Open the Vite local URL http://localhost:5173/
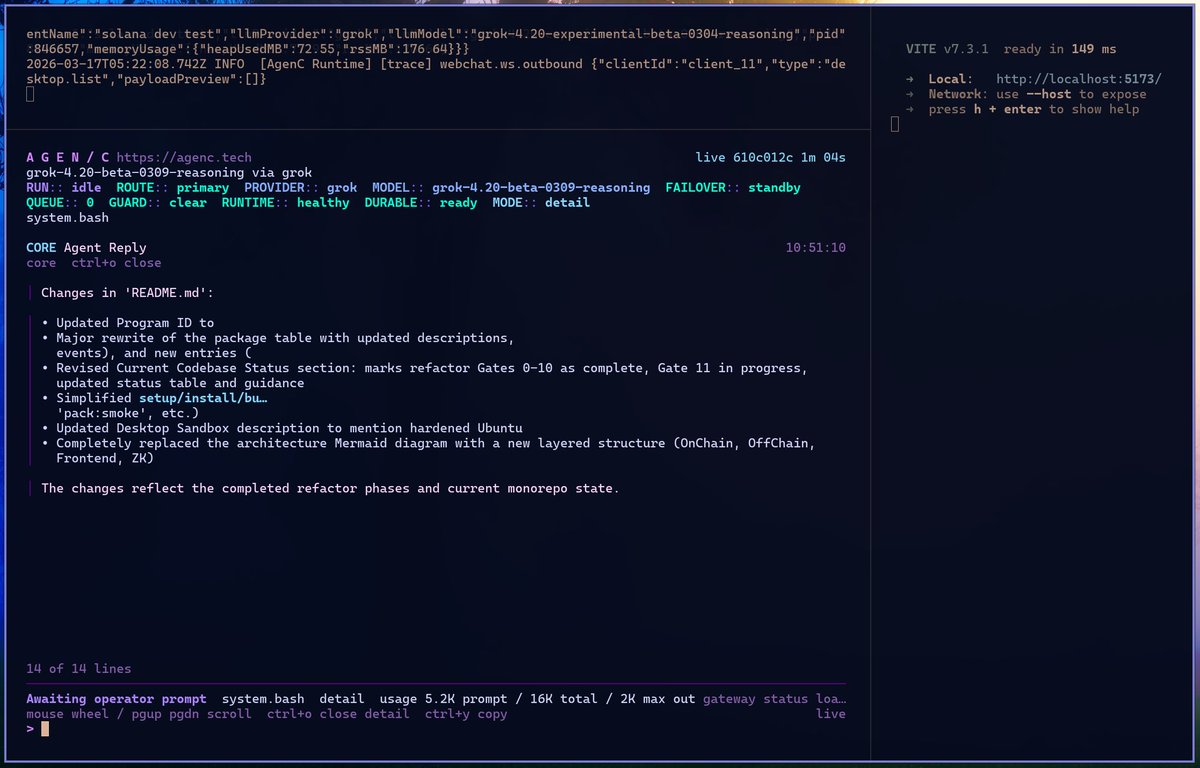 click(x=1079, y=79)
